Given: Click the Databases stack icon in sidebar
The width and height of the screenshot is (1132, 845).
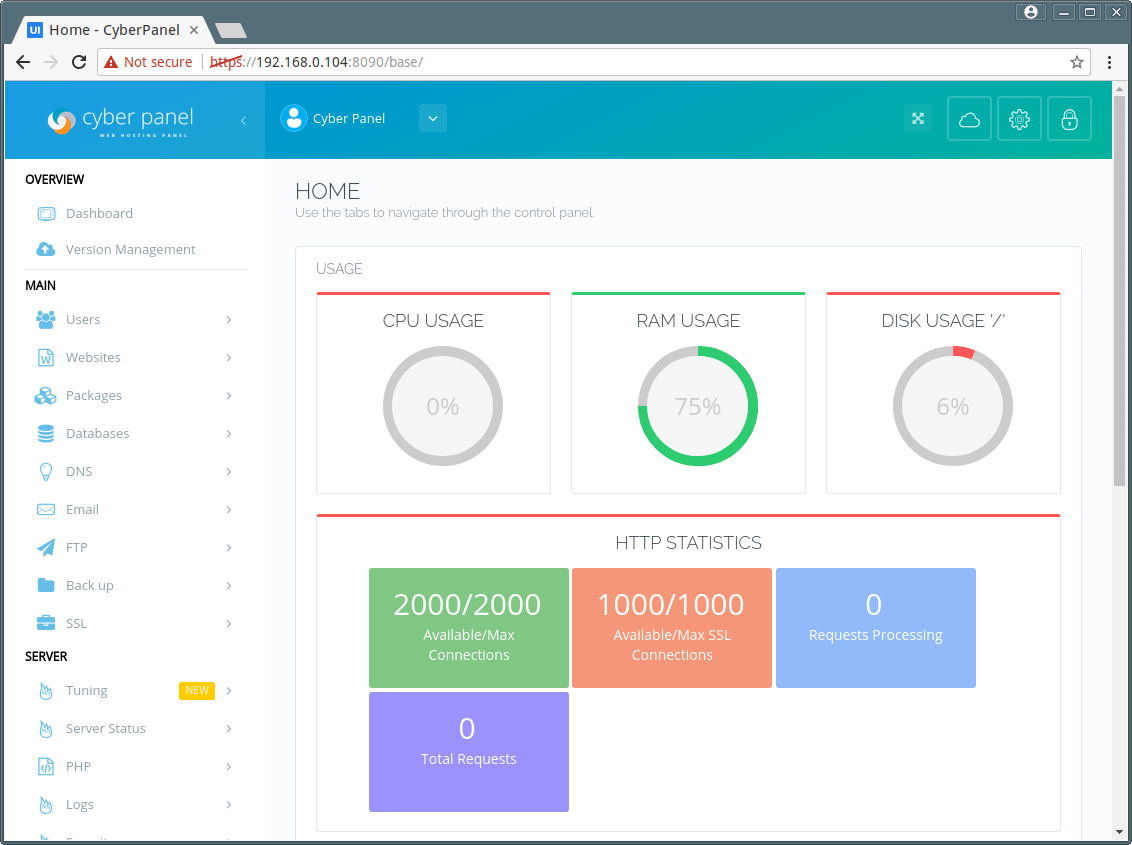Looking at the screenshot, I should [x=45, y=433].
